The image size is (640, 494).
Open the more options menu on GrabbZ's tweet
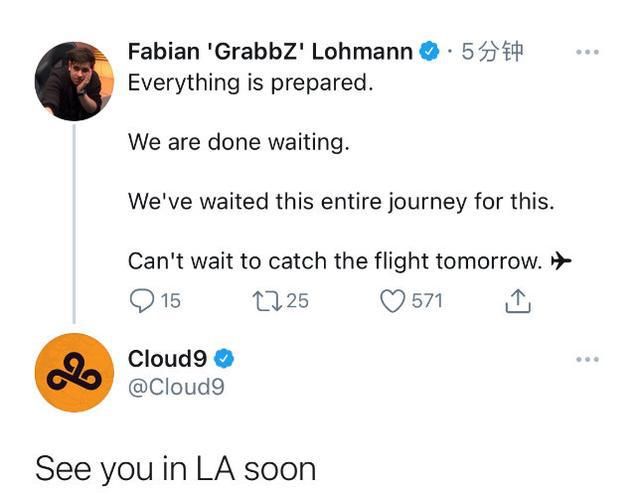point(587,52)
